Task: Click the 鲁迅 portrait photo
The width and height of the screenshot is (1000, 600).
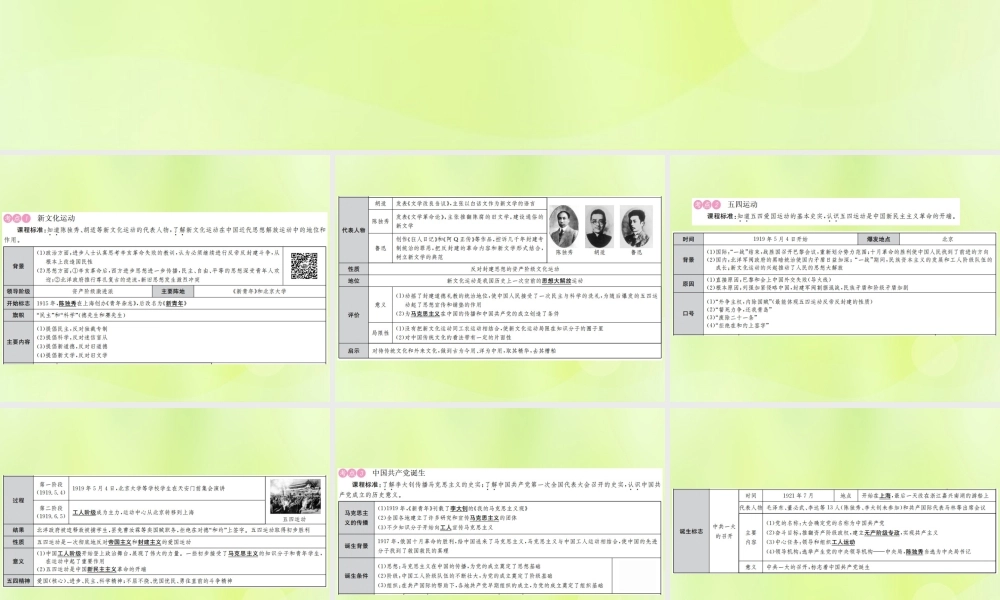Action: [x=636, y=226]
